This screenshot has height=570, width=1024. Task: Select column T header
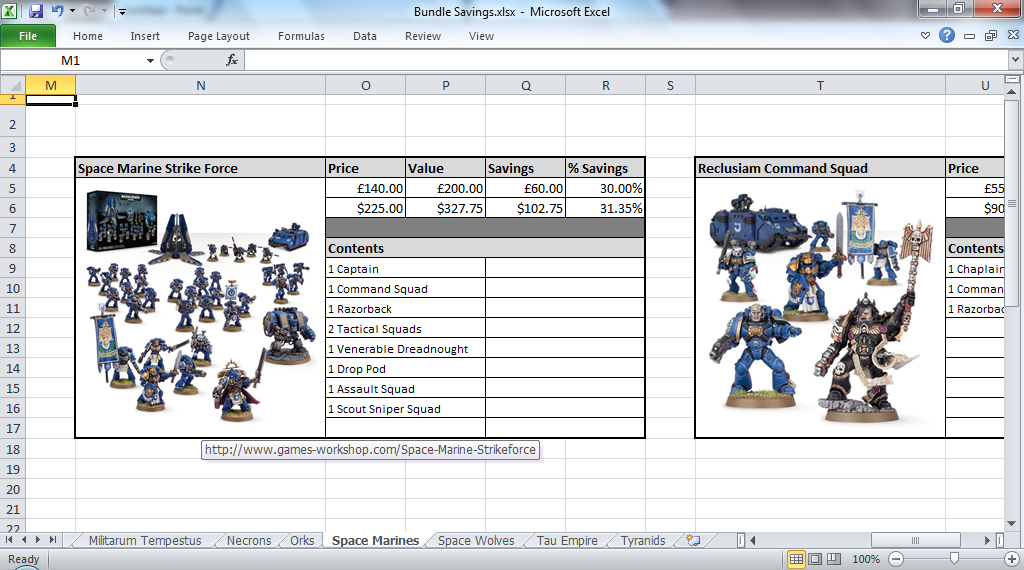click(820, 86)
